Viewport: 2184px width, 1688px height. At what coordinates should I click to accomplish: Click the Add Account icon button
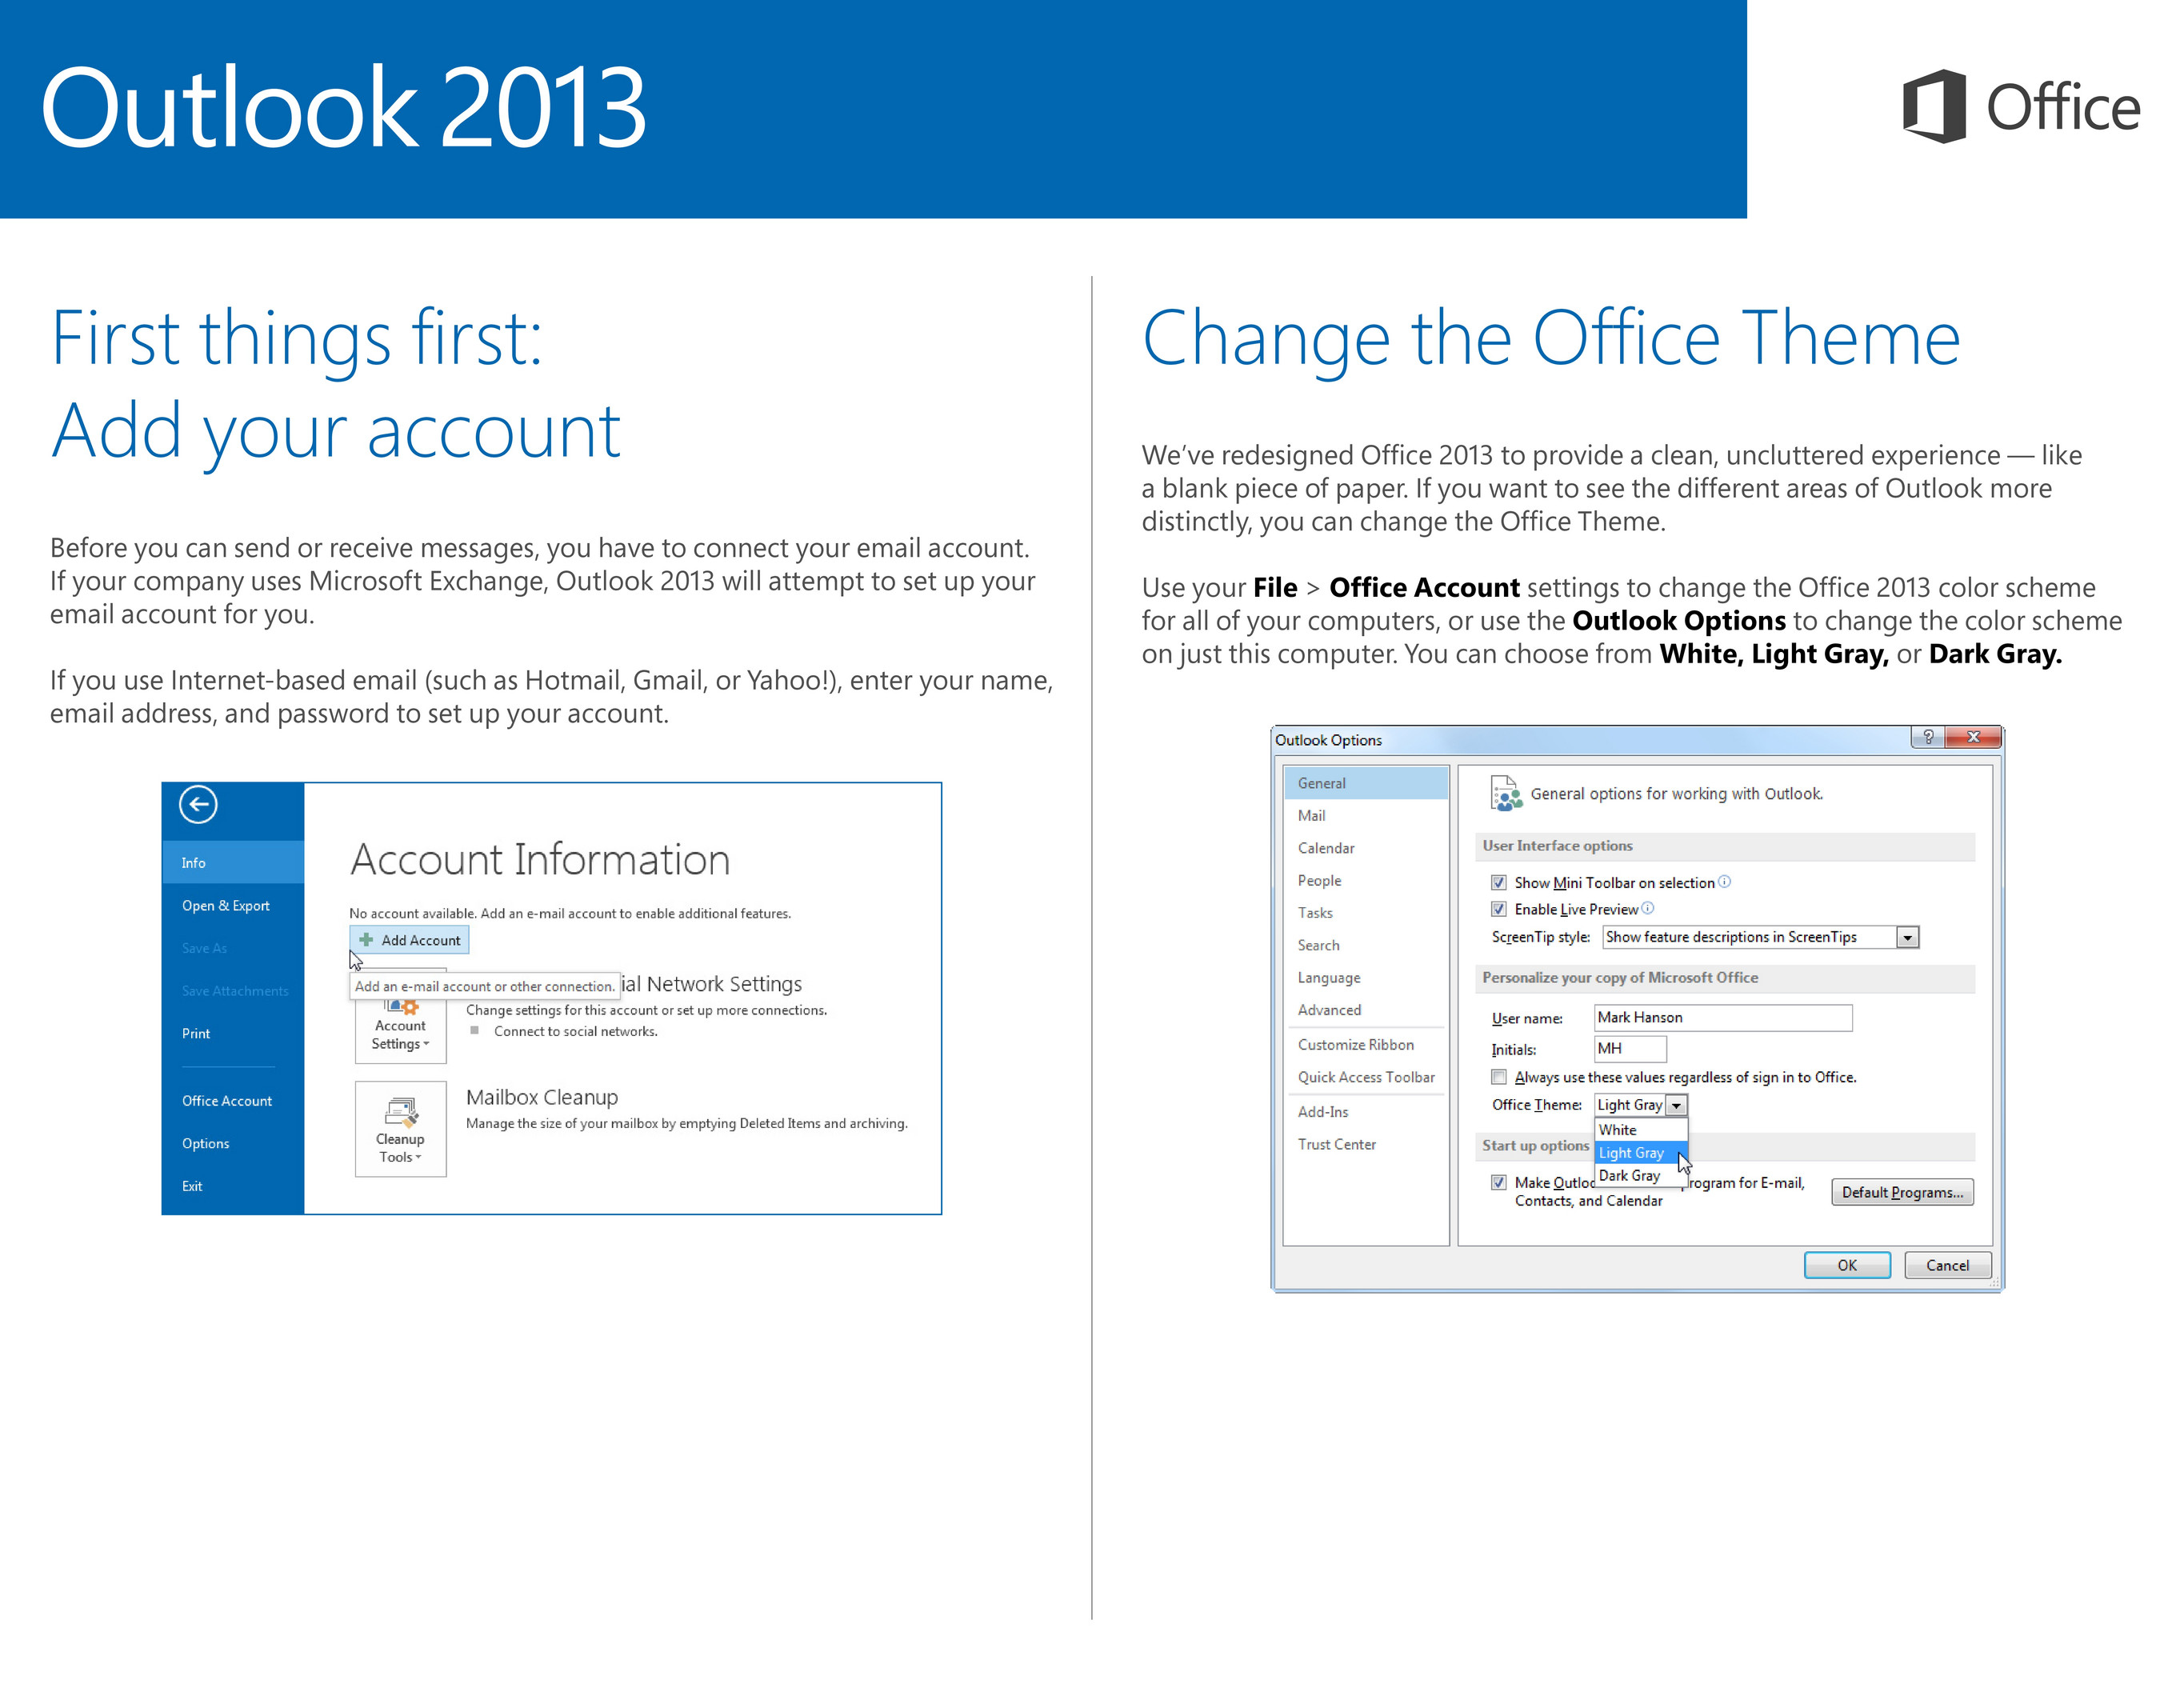[x=397, y=934]
